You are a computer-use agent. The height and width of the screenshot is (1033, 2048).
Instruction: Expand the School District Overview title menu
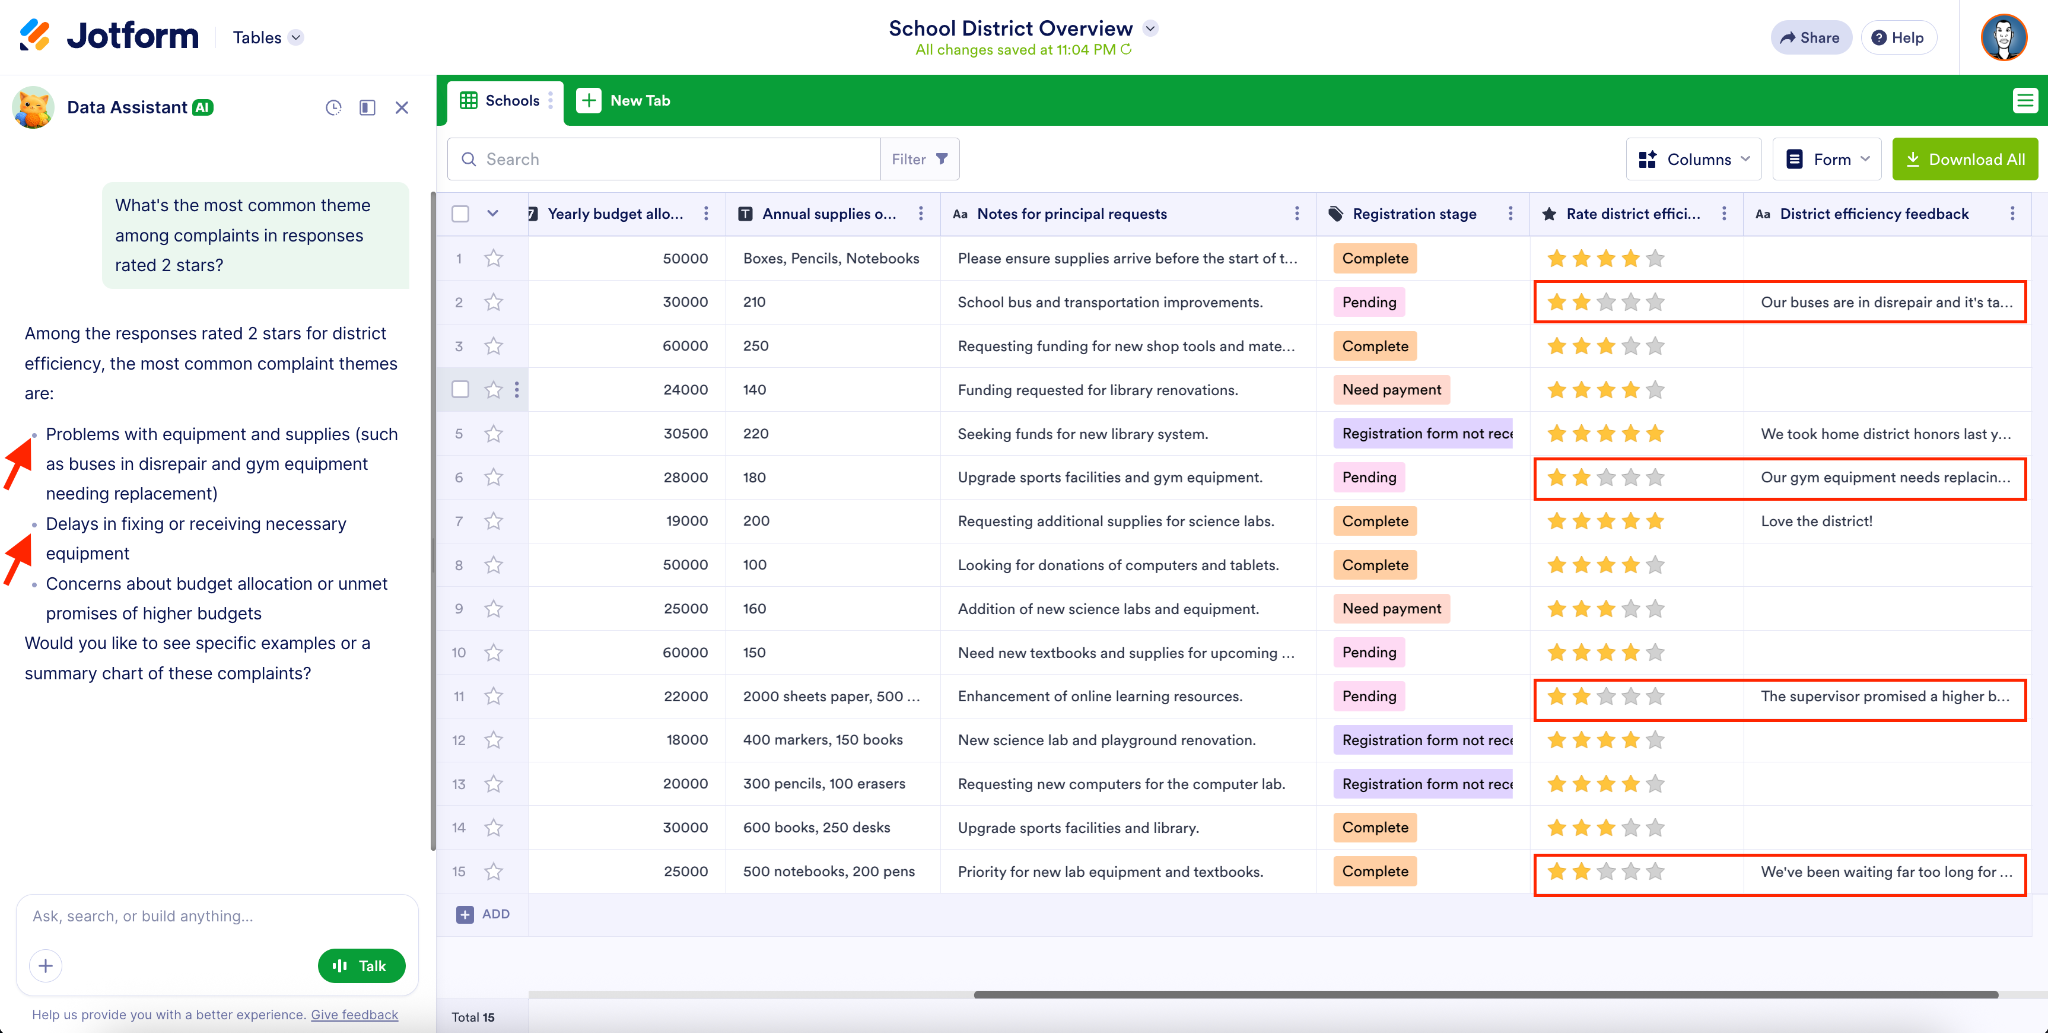1151,28
